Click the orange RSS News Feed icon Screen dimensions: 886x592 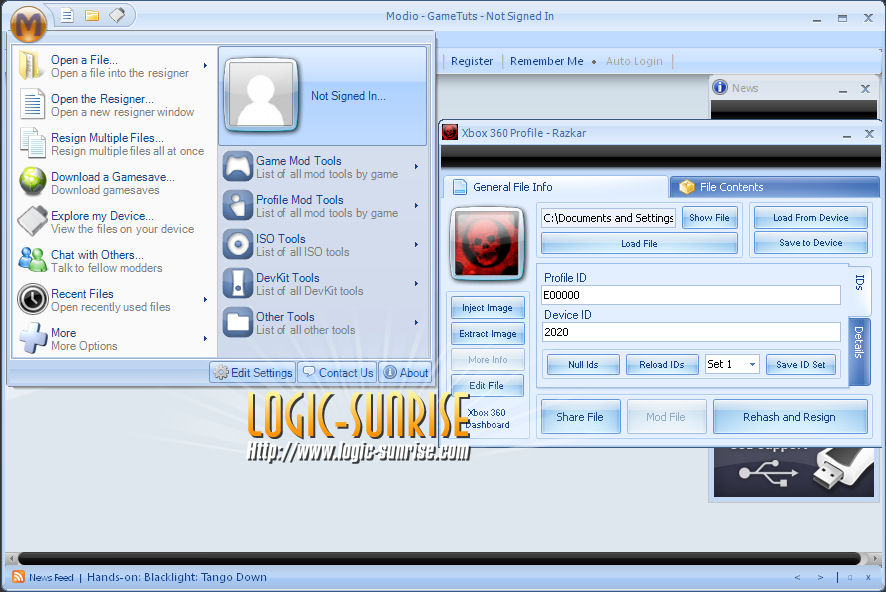pos(18,577)
